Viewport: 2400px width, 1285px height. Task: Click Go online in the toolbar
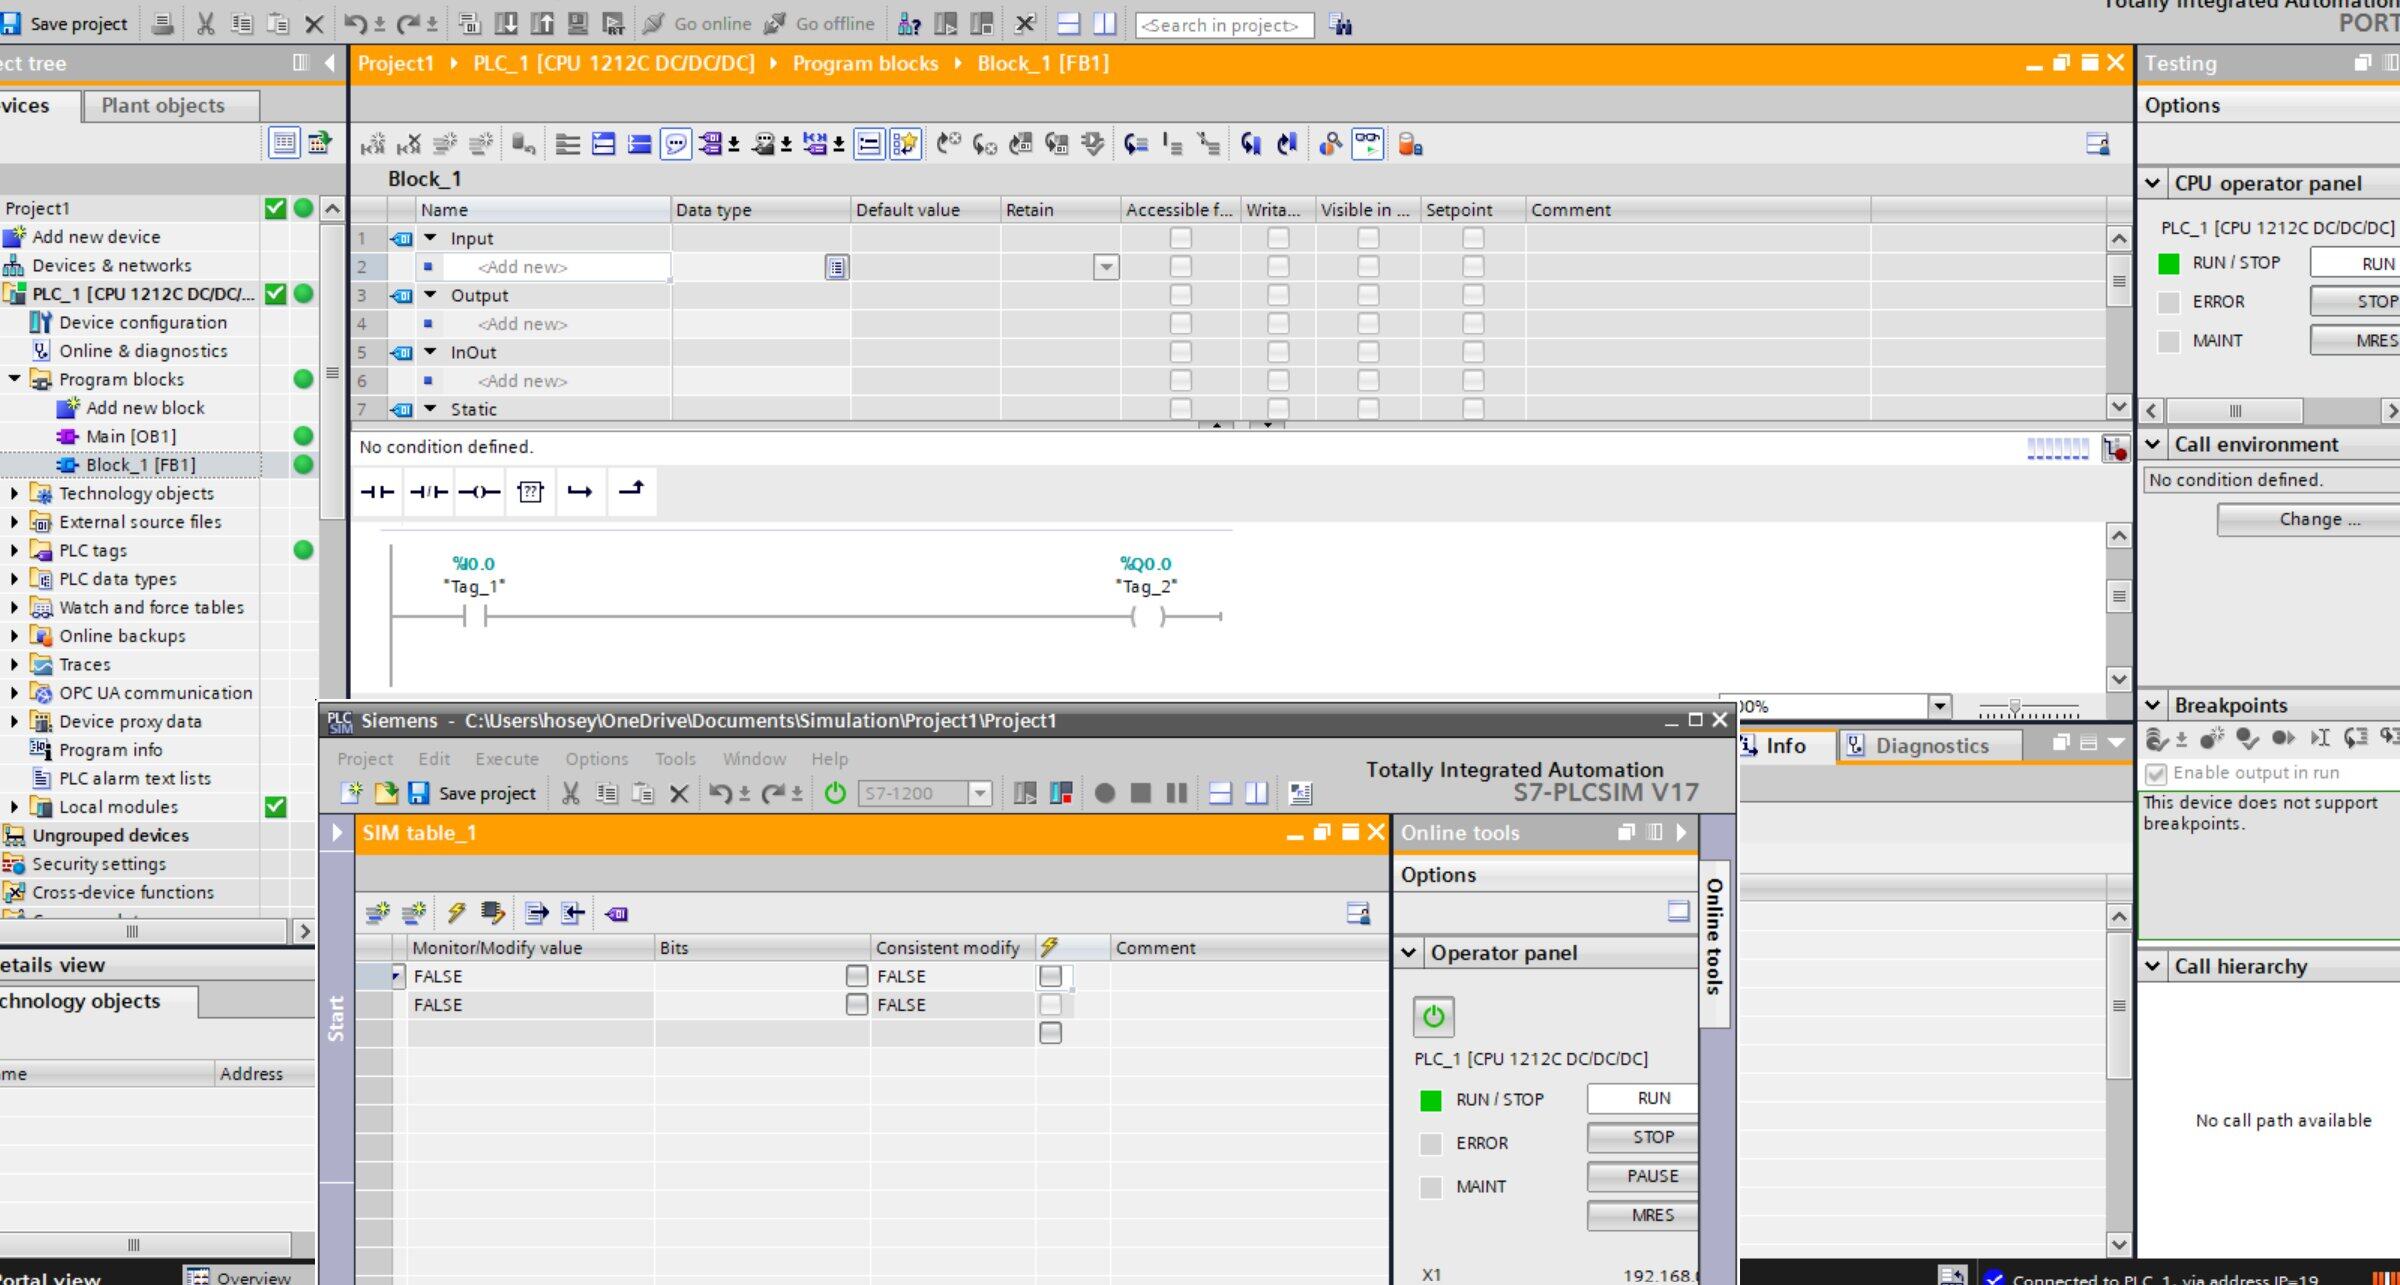[698, 23]
